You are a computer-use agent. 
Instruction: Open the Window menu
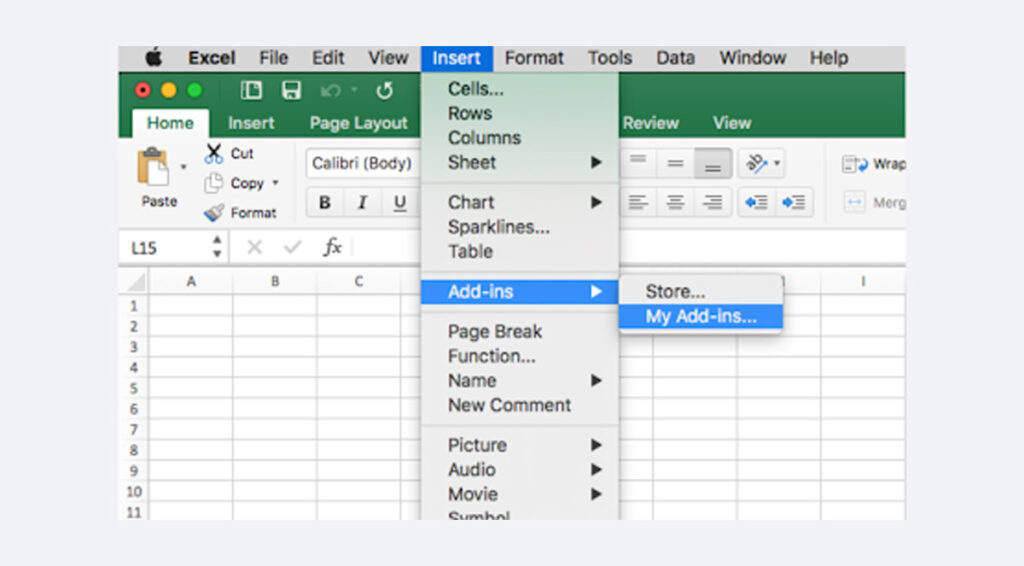tap(752, 58)
